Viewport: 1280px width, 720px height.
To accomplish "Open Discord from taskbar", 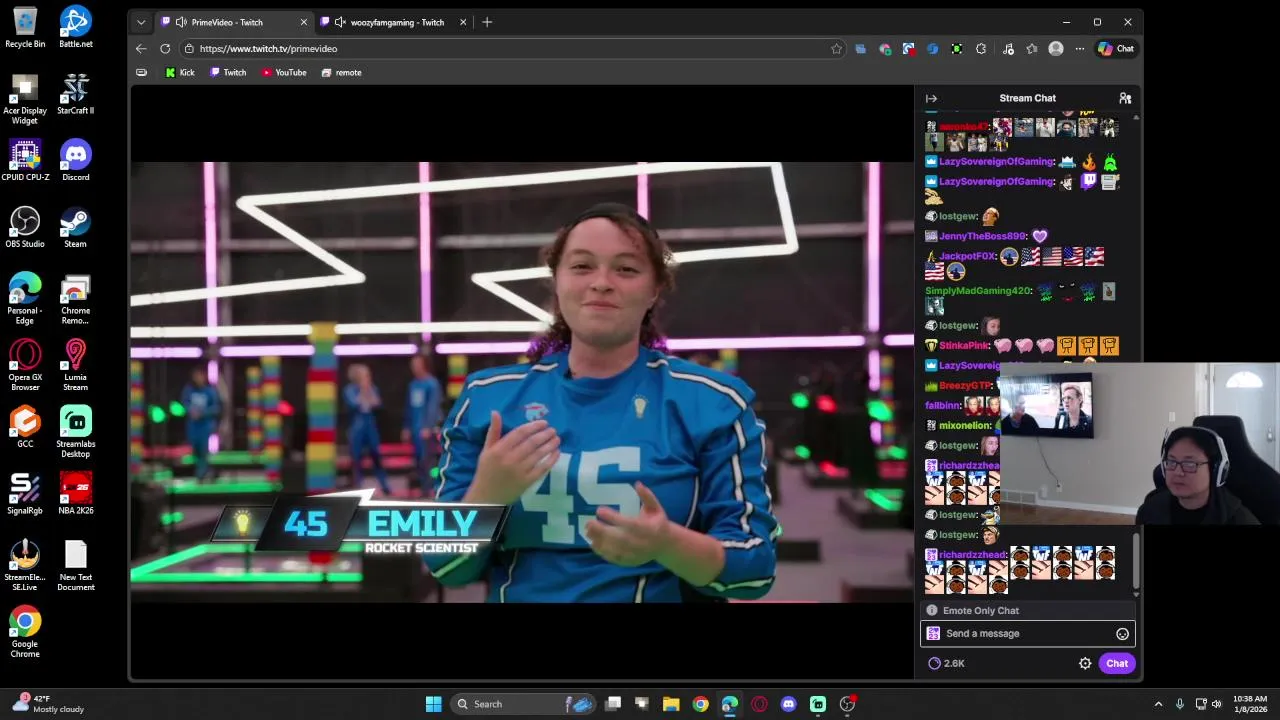I will click(788, 704).
